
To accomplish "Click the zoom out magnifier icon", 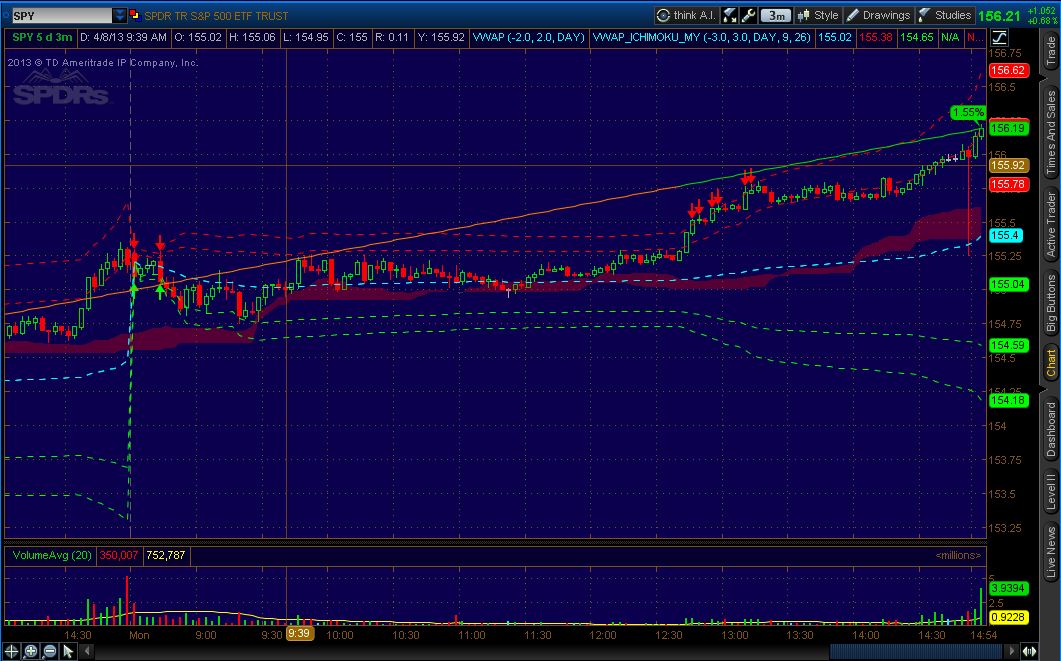I will click(x=49, y=652).
